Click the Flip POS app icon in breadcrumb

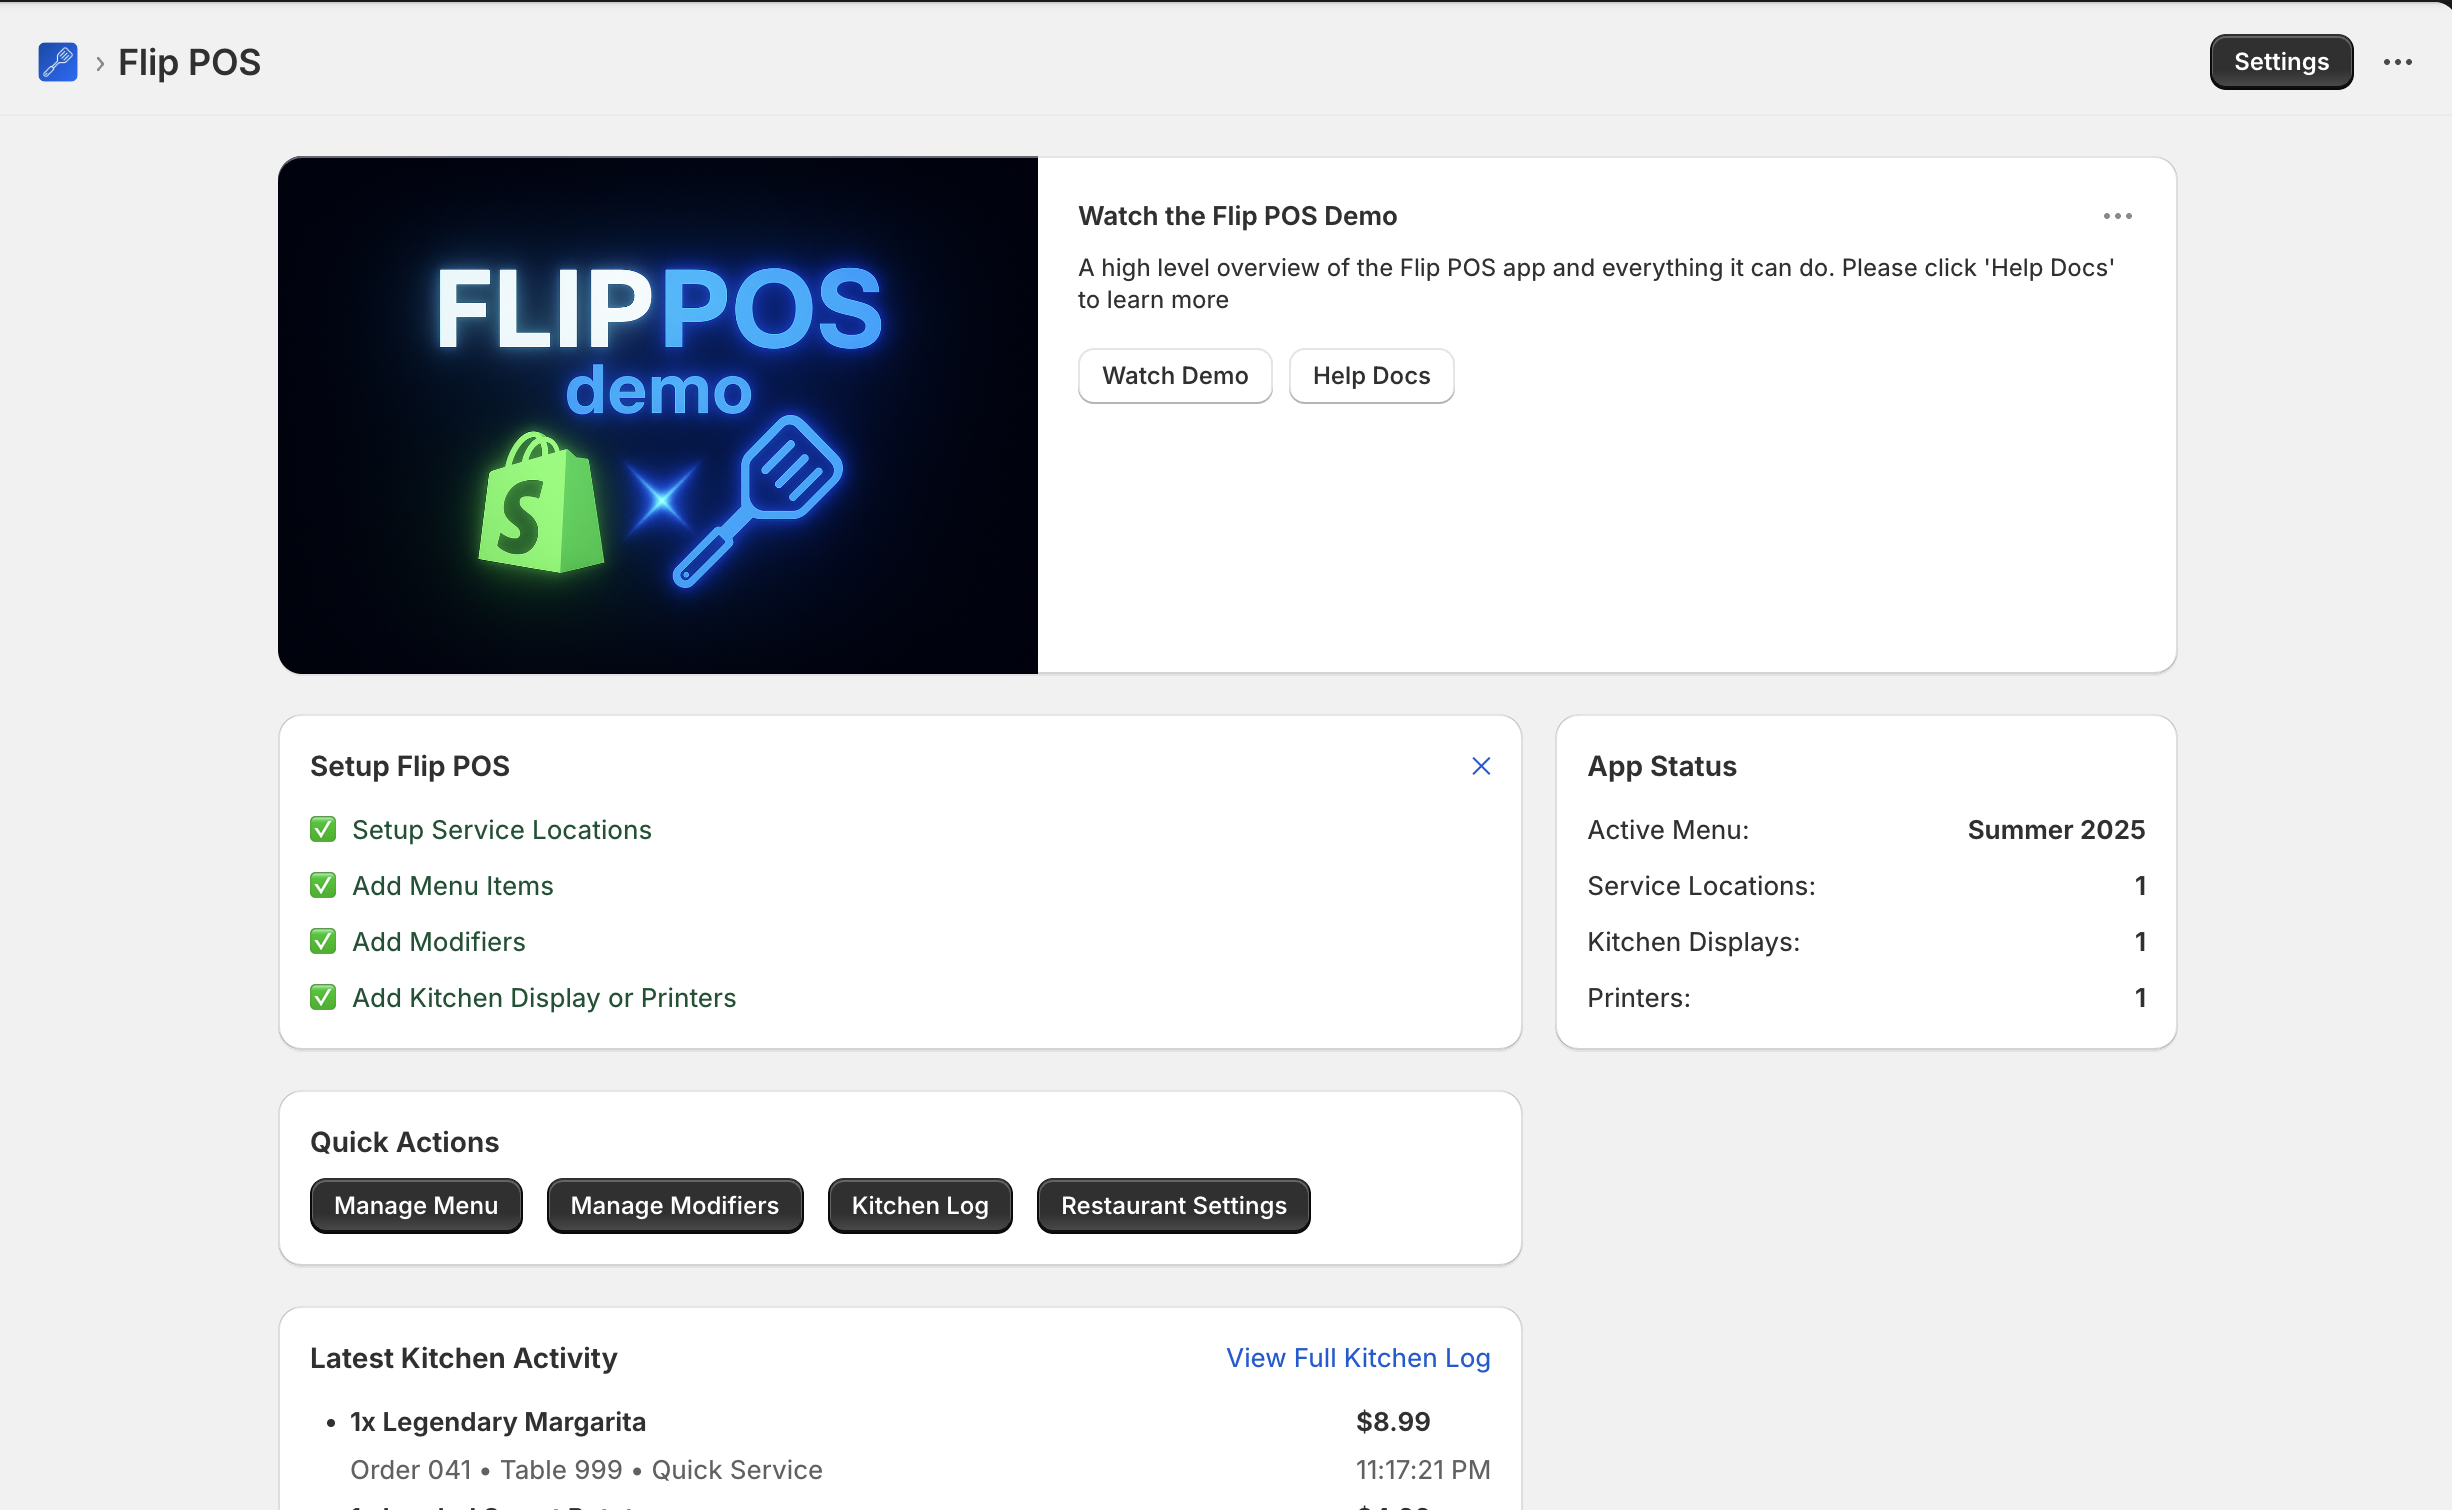[x=58, y=61]
